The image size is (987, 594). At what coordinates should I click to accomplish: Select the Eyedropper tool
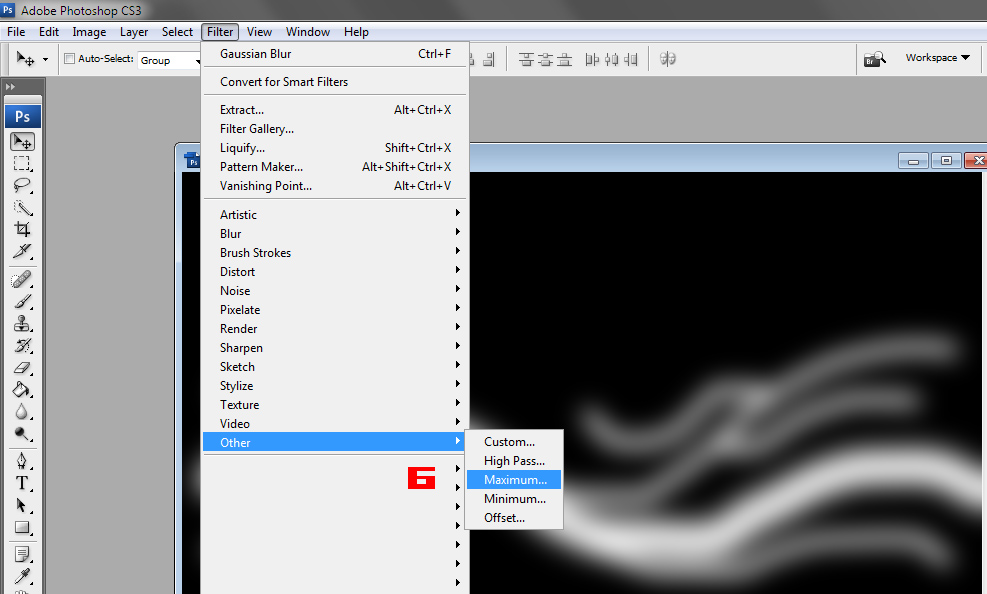coord(22,576)
